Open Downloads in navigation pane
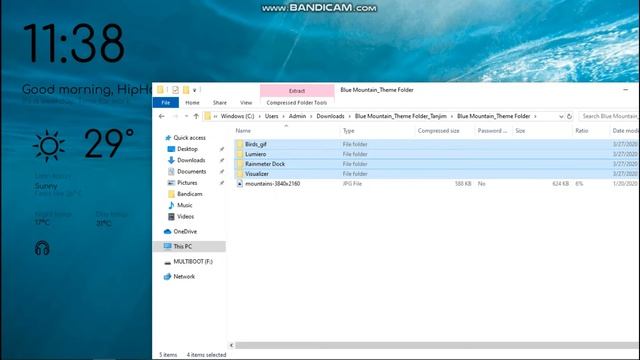Viewport: 640px width, 360px height. click(x=191, y=160)
